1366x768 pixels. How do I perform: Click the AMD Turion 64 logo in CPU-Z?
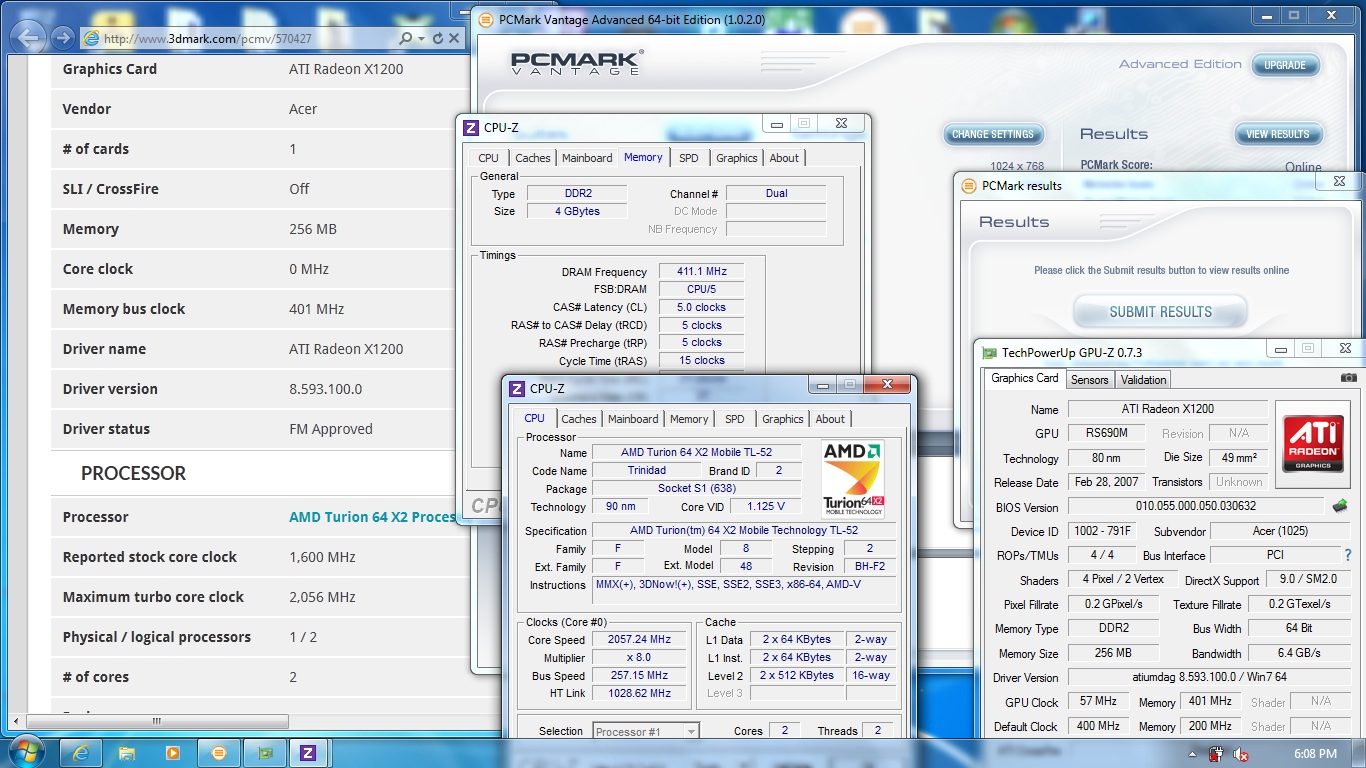[853, 479]
